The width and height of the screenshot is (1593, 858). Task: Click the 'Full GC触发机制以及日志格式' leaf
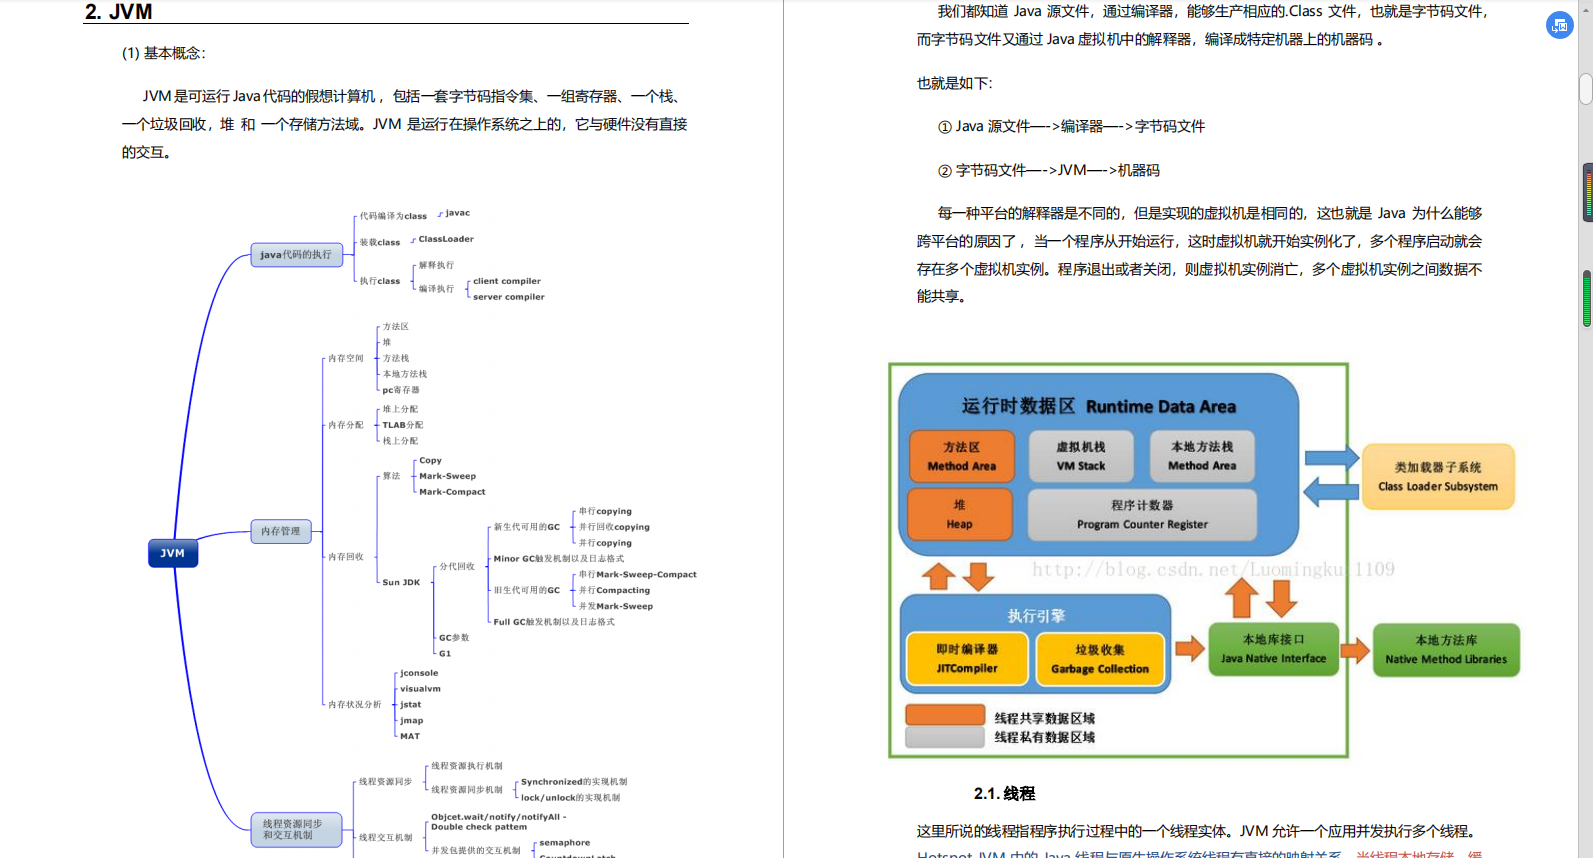point(554,622)
